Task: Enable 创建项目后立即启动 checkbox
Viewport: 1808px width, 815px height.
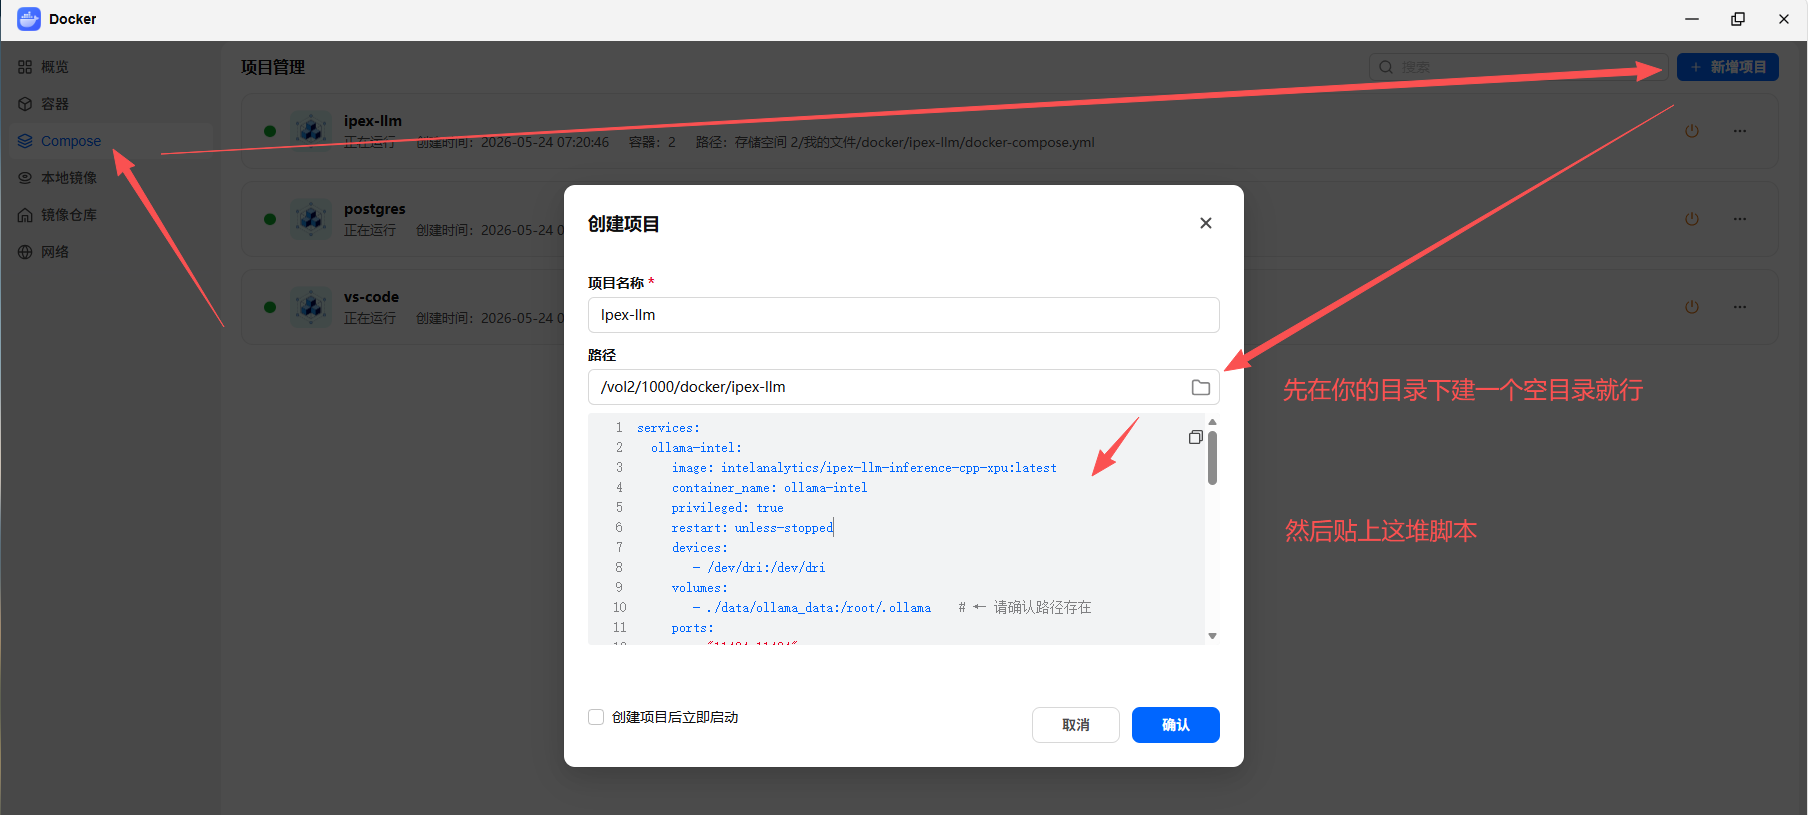Action: (x=596, y=717)
